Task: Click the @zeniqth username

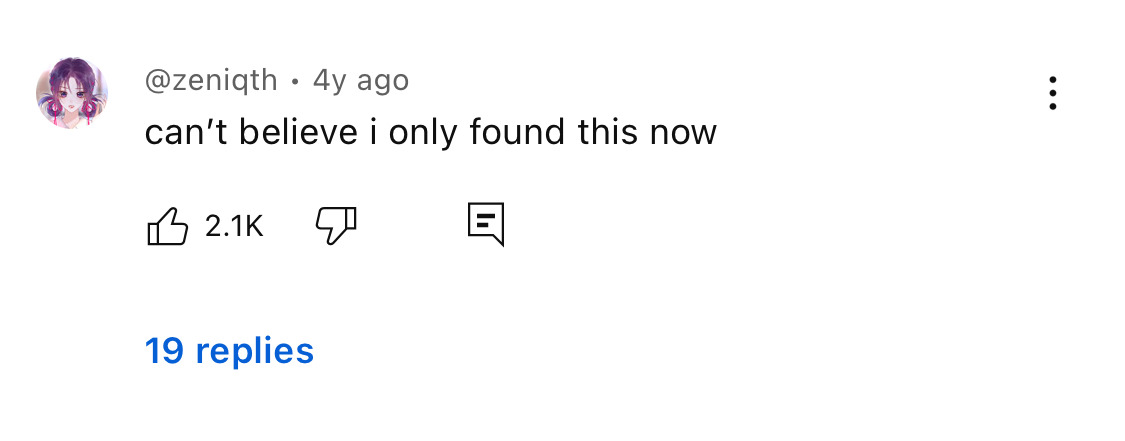Action: coord(211,80)
